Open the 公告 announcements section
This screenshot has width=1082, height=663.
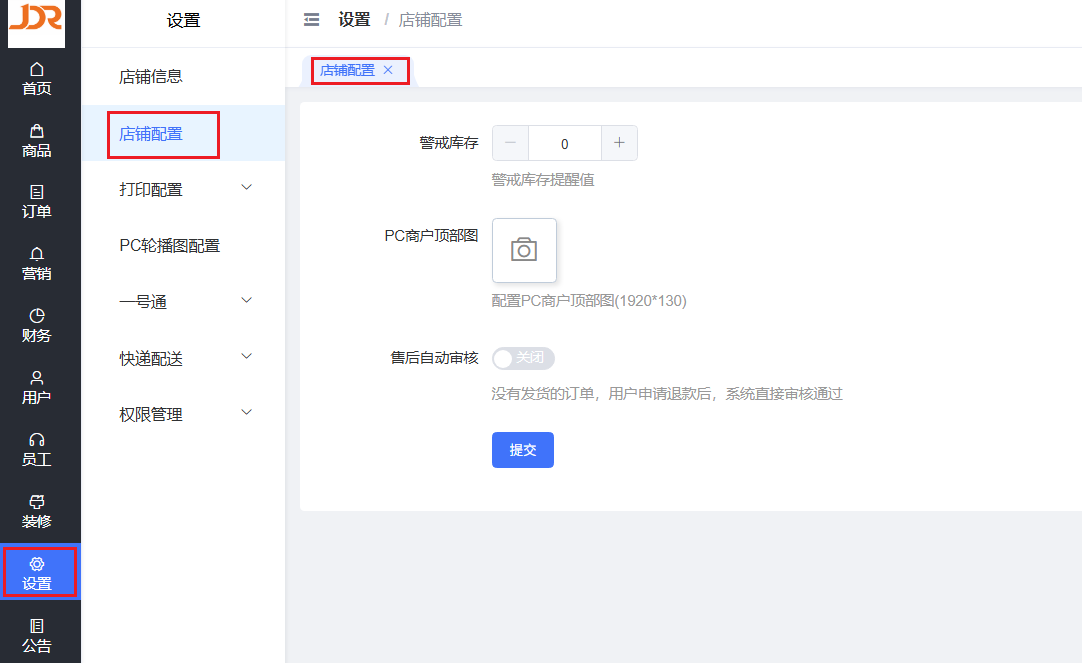37,636
